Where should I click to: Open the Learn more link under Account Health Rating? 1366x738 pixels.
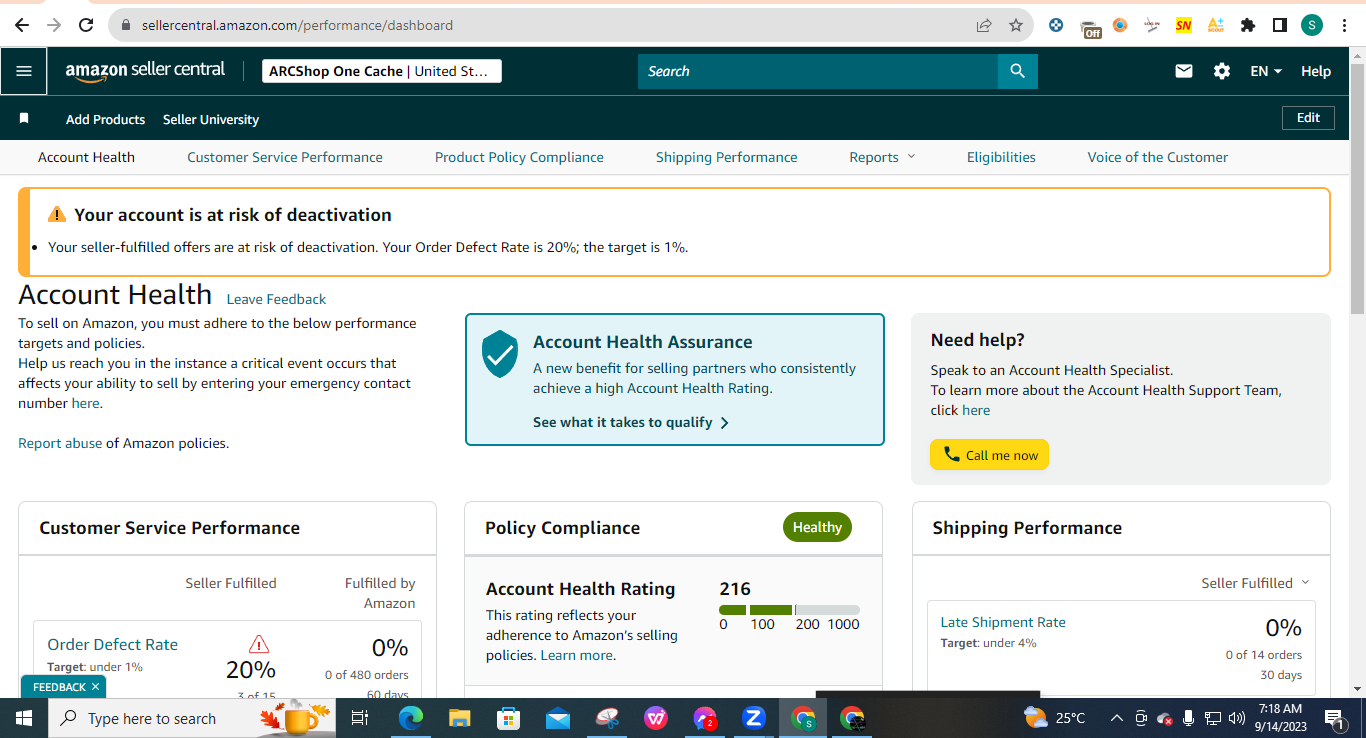tap(577, 656)
